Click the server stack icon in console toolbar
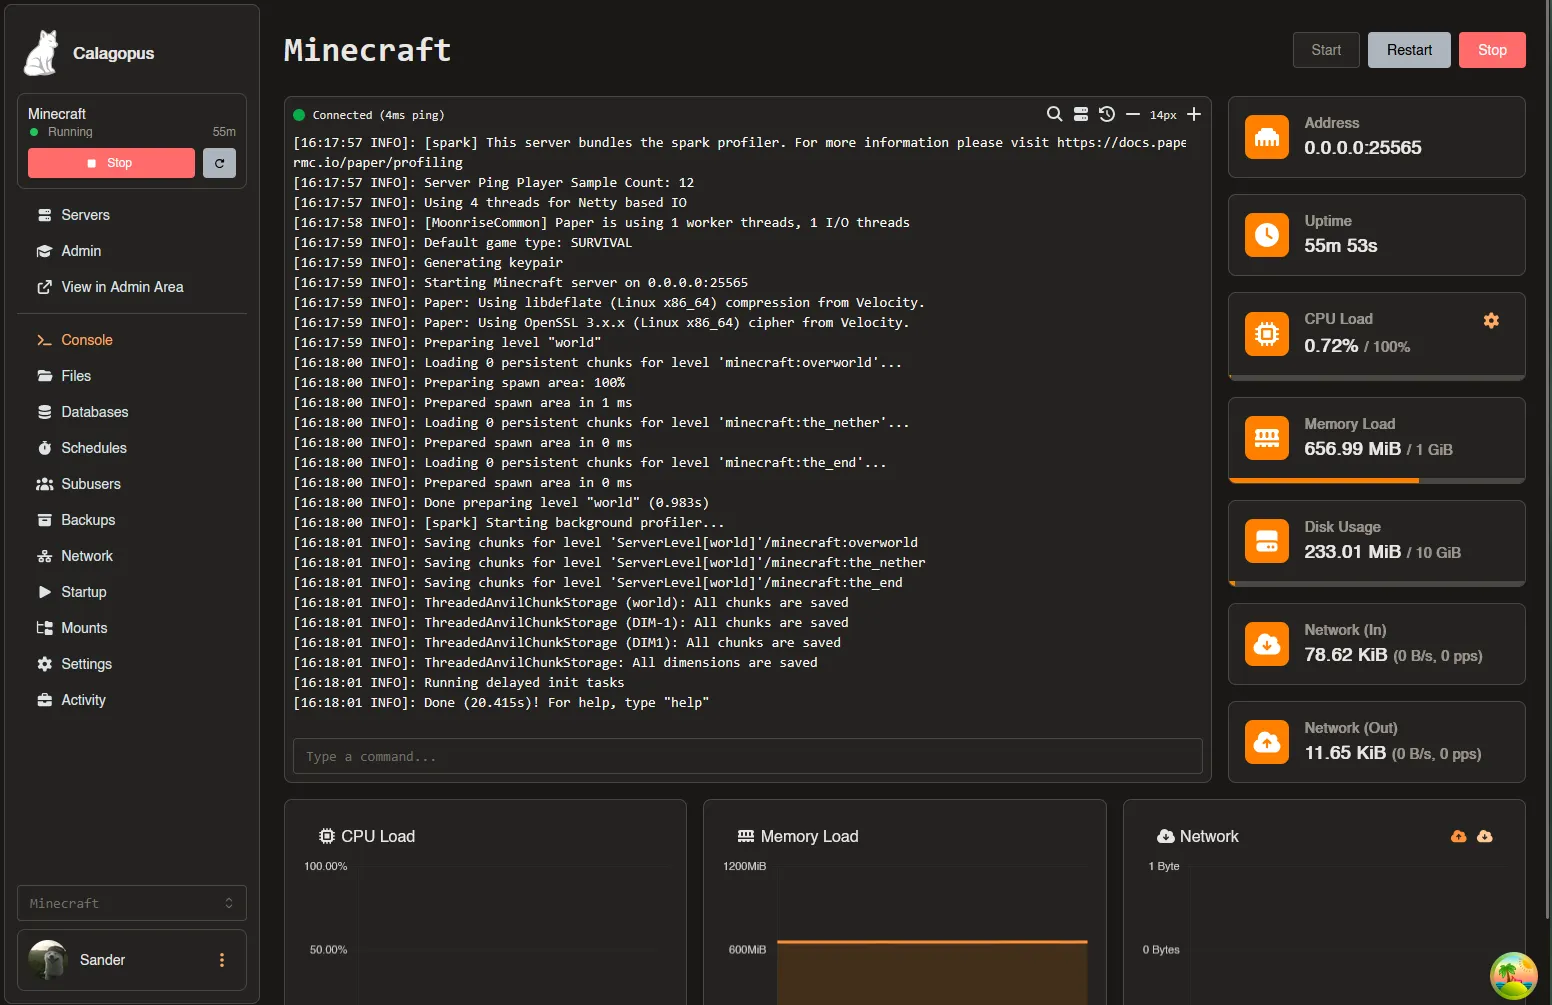 coord(1081,114)
